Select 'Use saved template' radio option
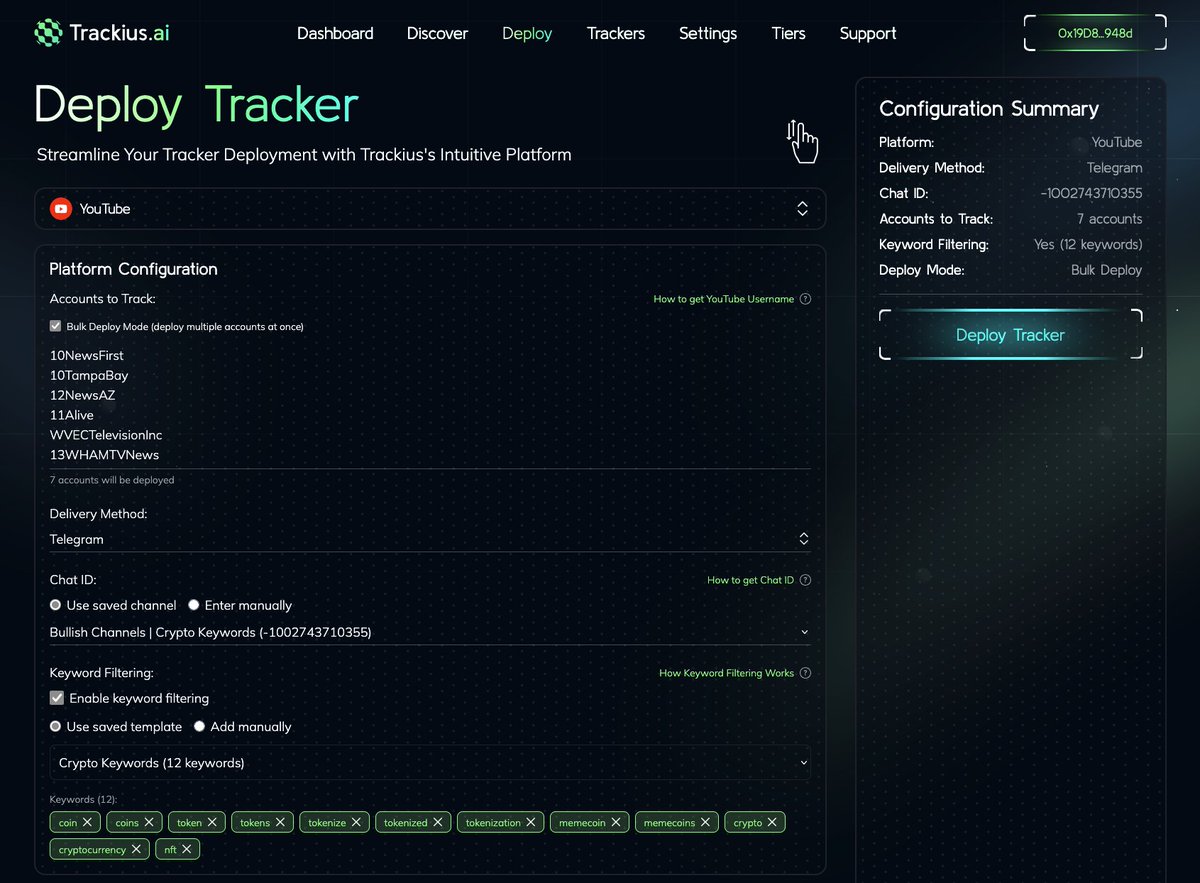Image resolution: width=1200 pixels, height=883 pixels. click(56, 727)
